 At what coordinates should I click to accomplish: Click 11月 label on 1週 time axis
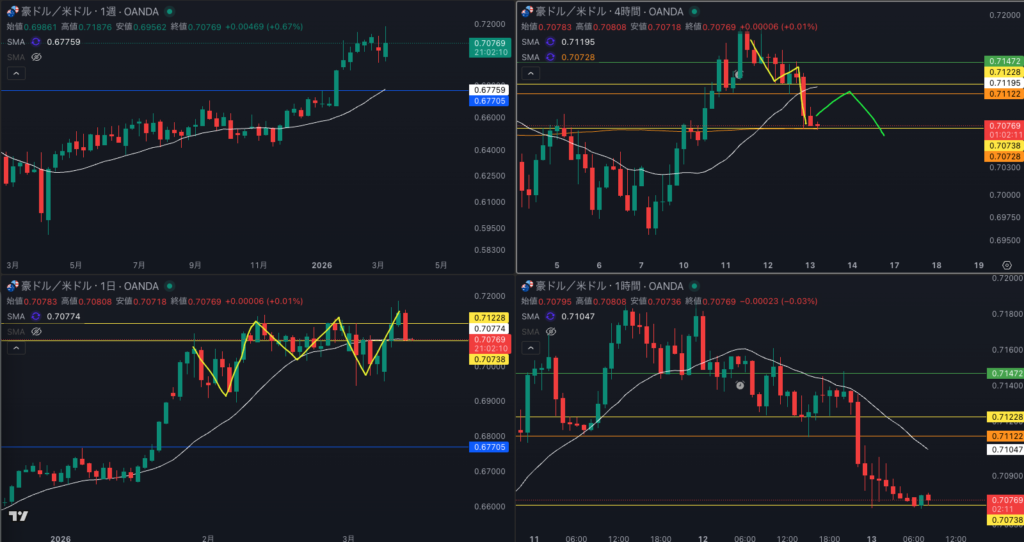[259, 265]
